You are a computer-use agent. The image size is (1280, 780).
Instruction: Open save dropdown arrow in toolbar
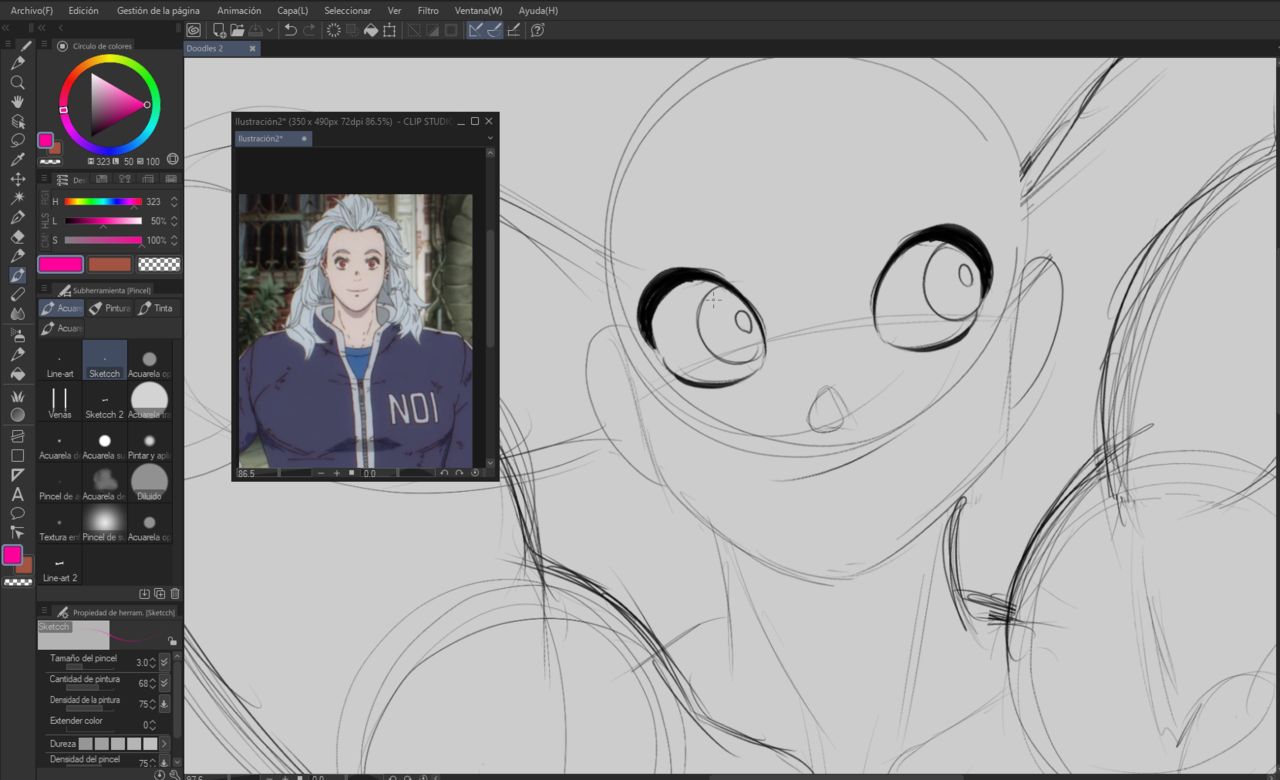[269, 30]
